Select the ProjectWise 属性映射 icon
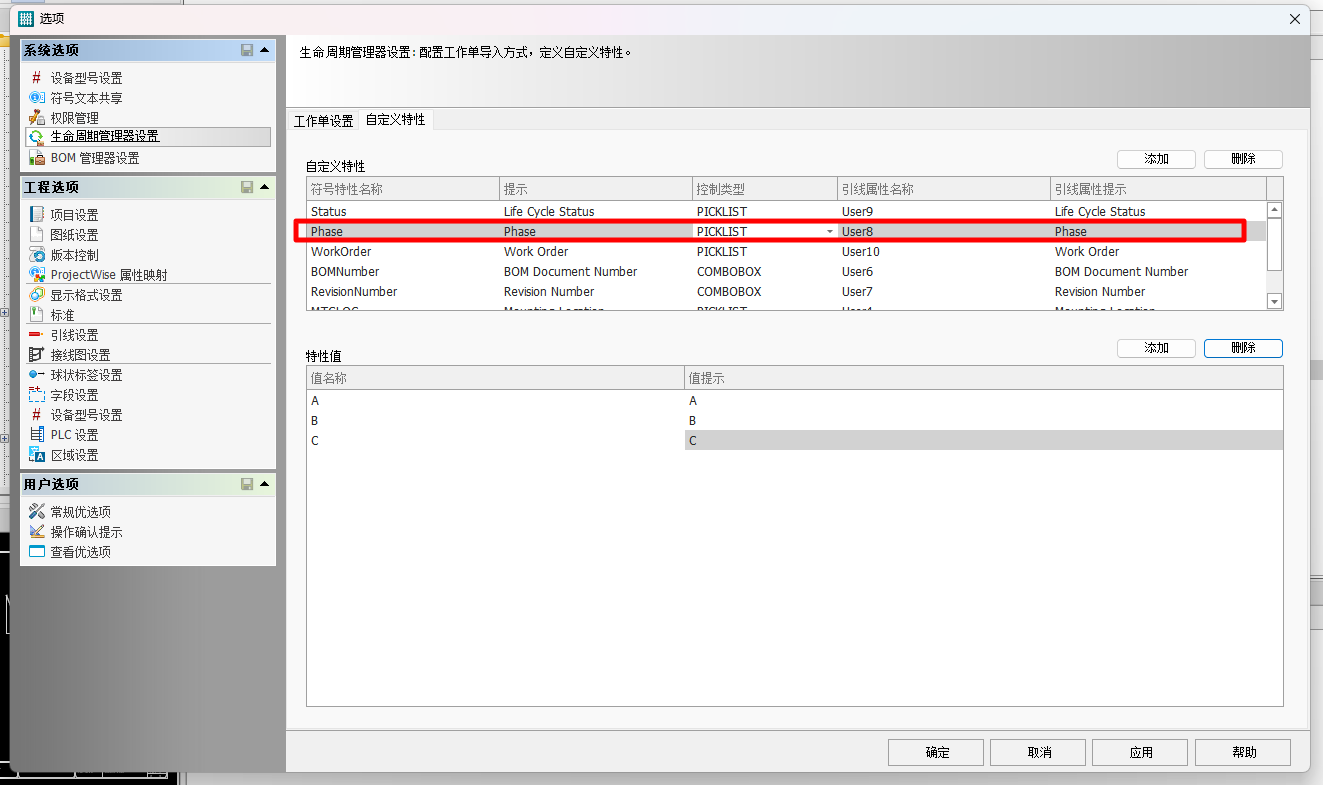The width and height of the screenshot is (1323, 785). (x=37, y=275)
